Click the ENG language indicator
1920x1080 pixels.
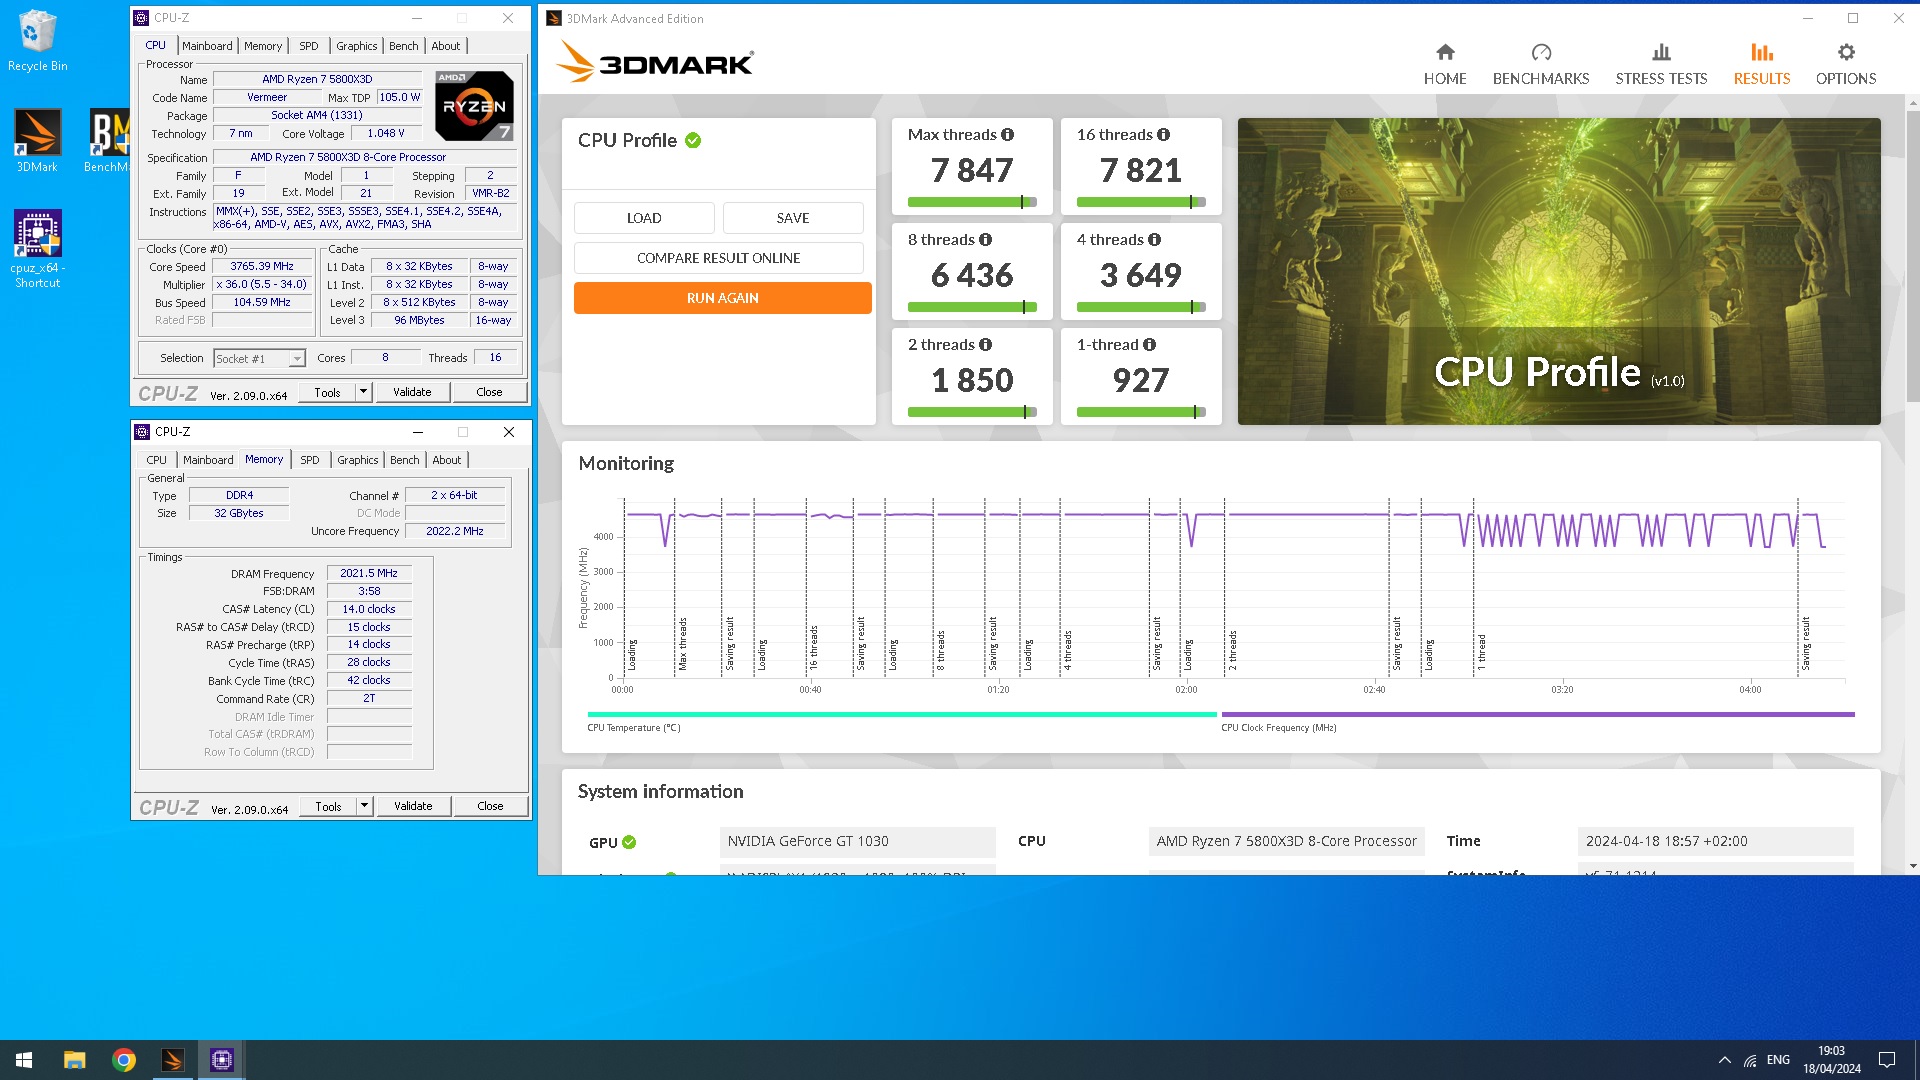[1778, 1060]
